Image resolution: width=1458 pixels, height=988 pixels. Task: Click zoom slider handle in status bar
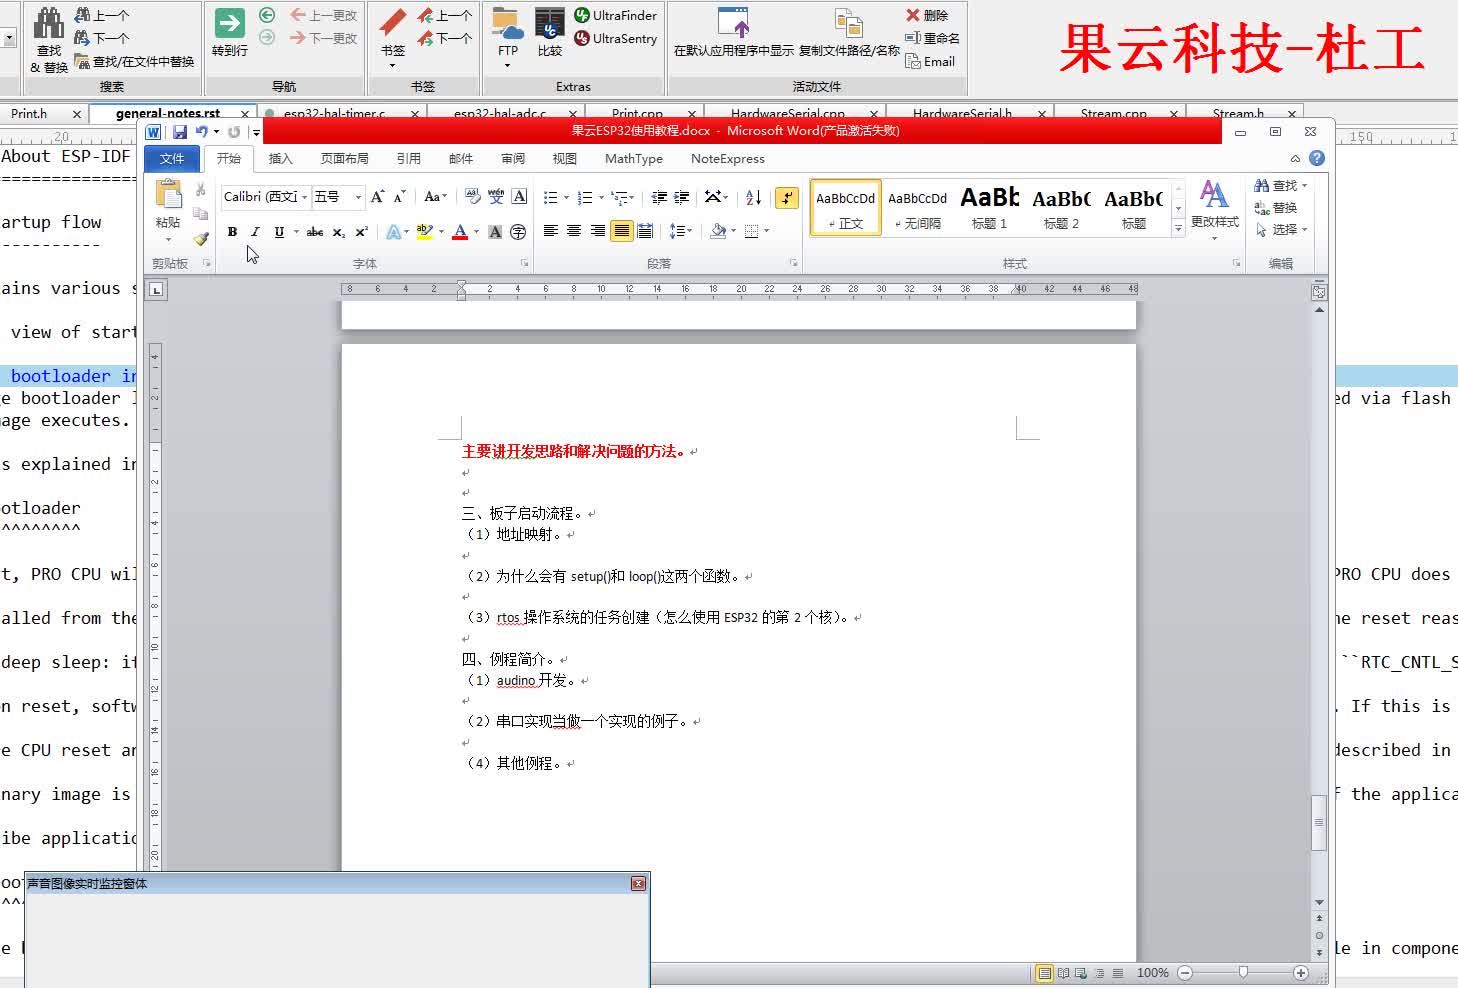point(1243,972)
